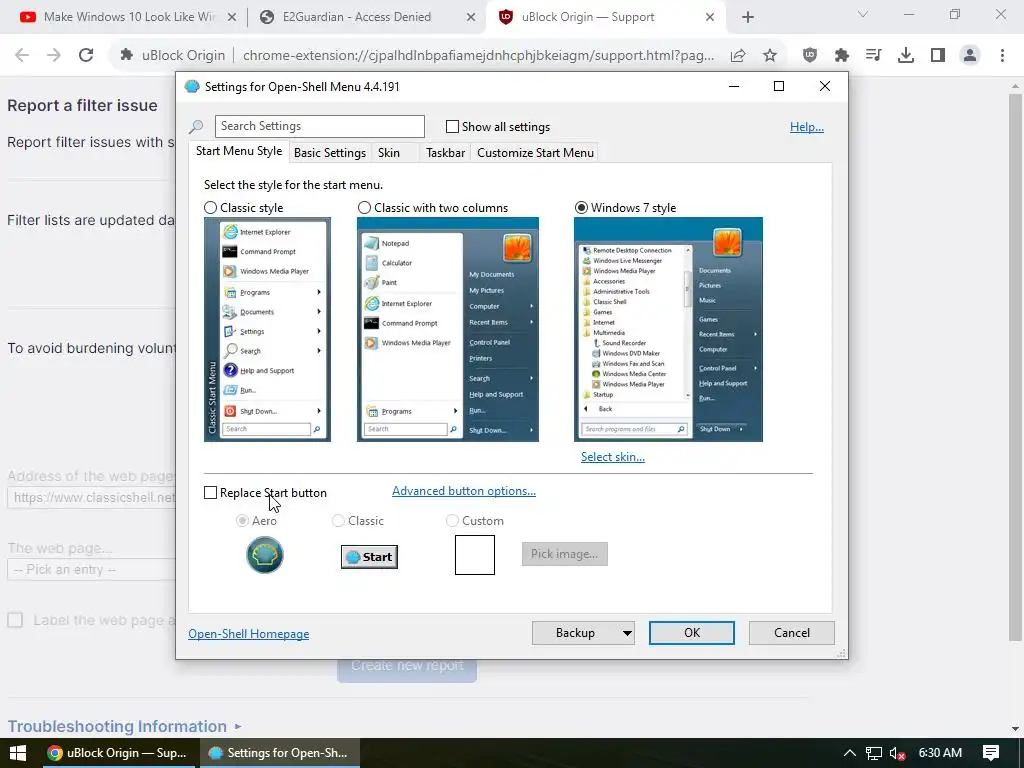Check Replace Start button checkbox
Screen dimensions: 1024x768
click(210, 492)
